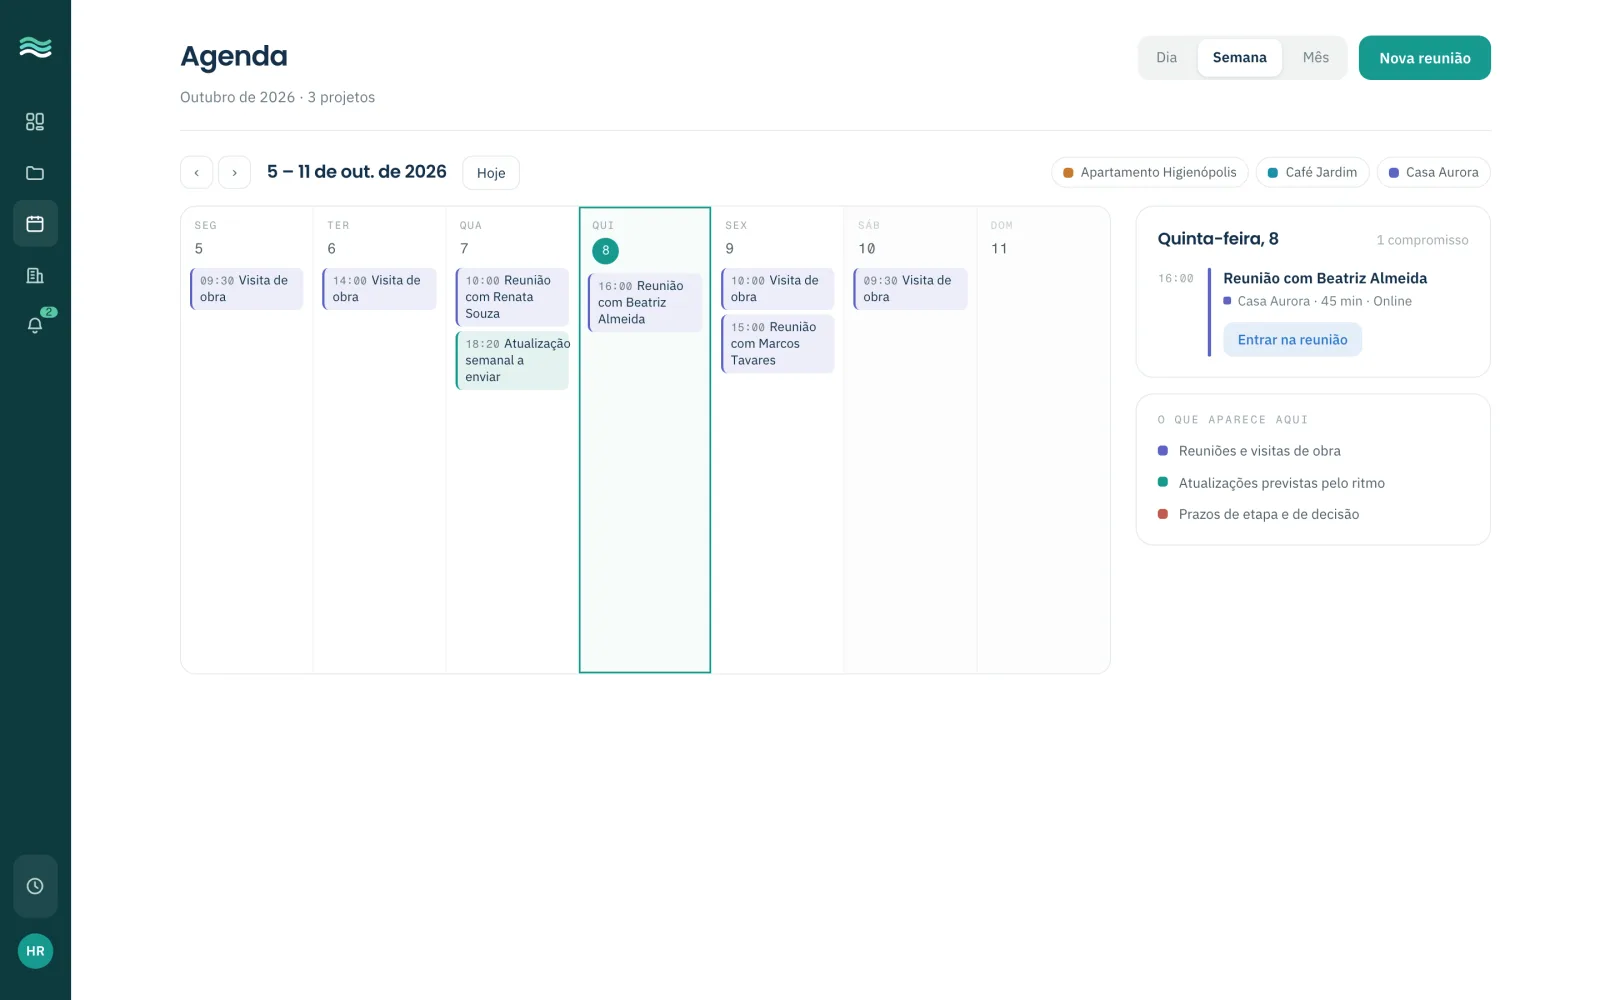Click the Quinta-feira, 8 heading
The image size is (1600, 1000).
click(1218, 239)
